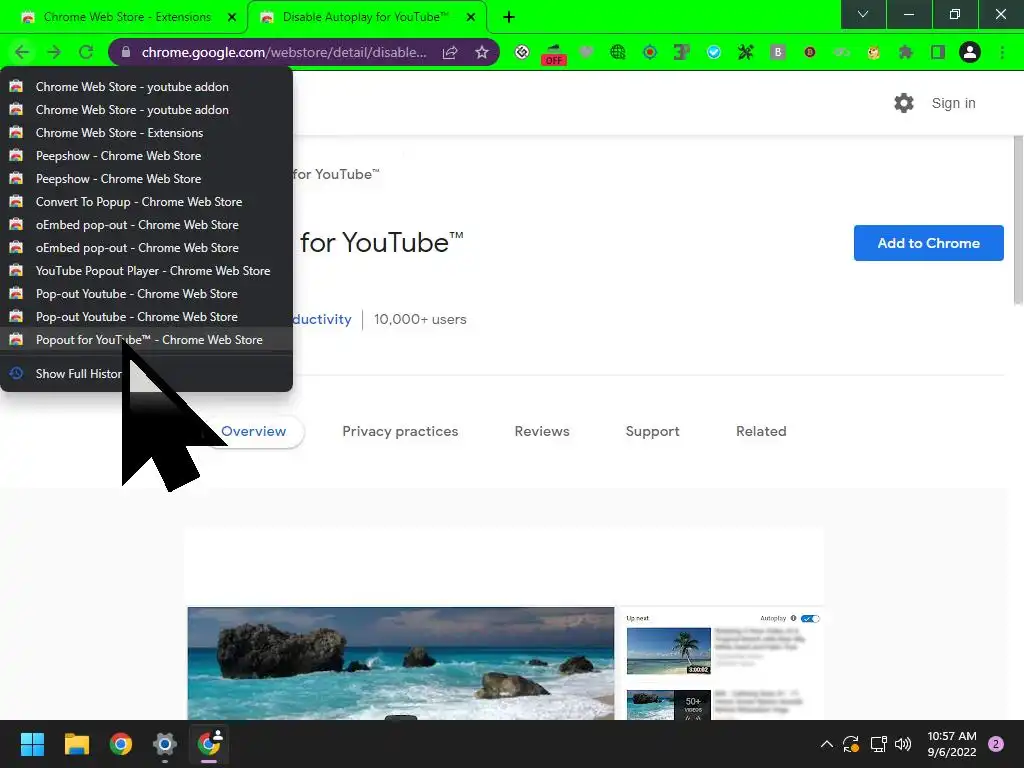The height and width of the screenshot is (768, 1024).
Task: Switch to Chrome Web Store - Extensions tab
Action: click(x=127, y=17)
